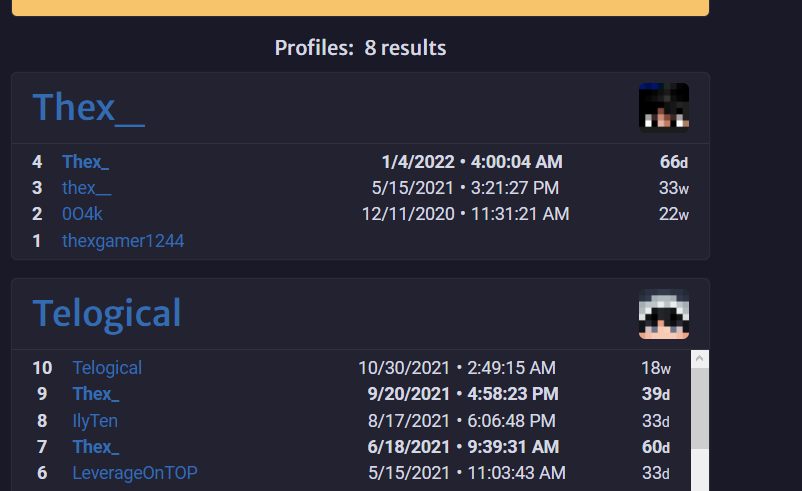The image size is (802, 491).
Task: Click the 66d duration for Thex_
Action: click(x=674, y=162)
